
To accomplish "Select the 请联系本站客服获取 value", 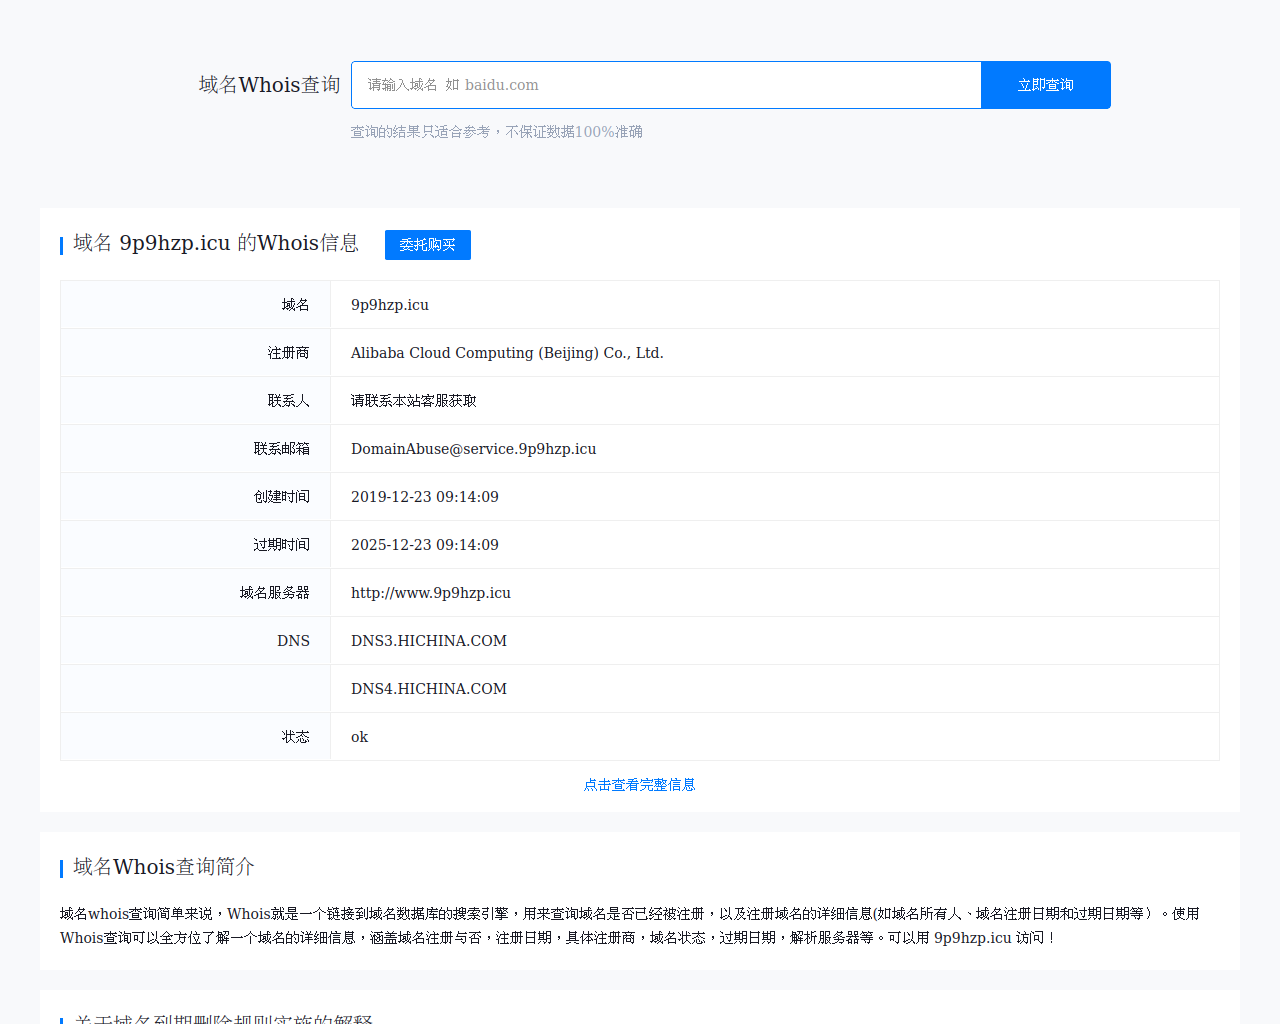I will coord(414,401).
